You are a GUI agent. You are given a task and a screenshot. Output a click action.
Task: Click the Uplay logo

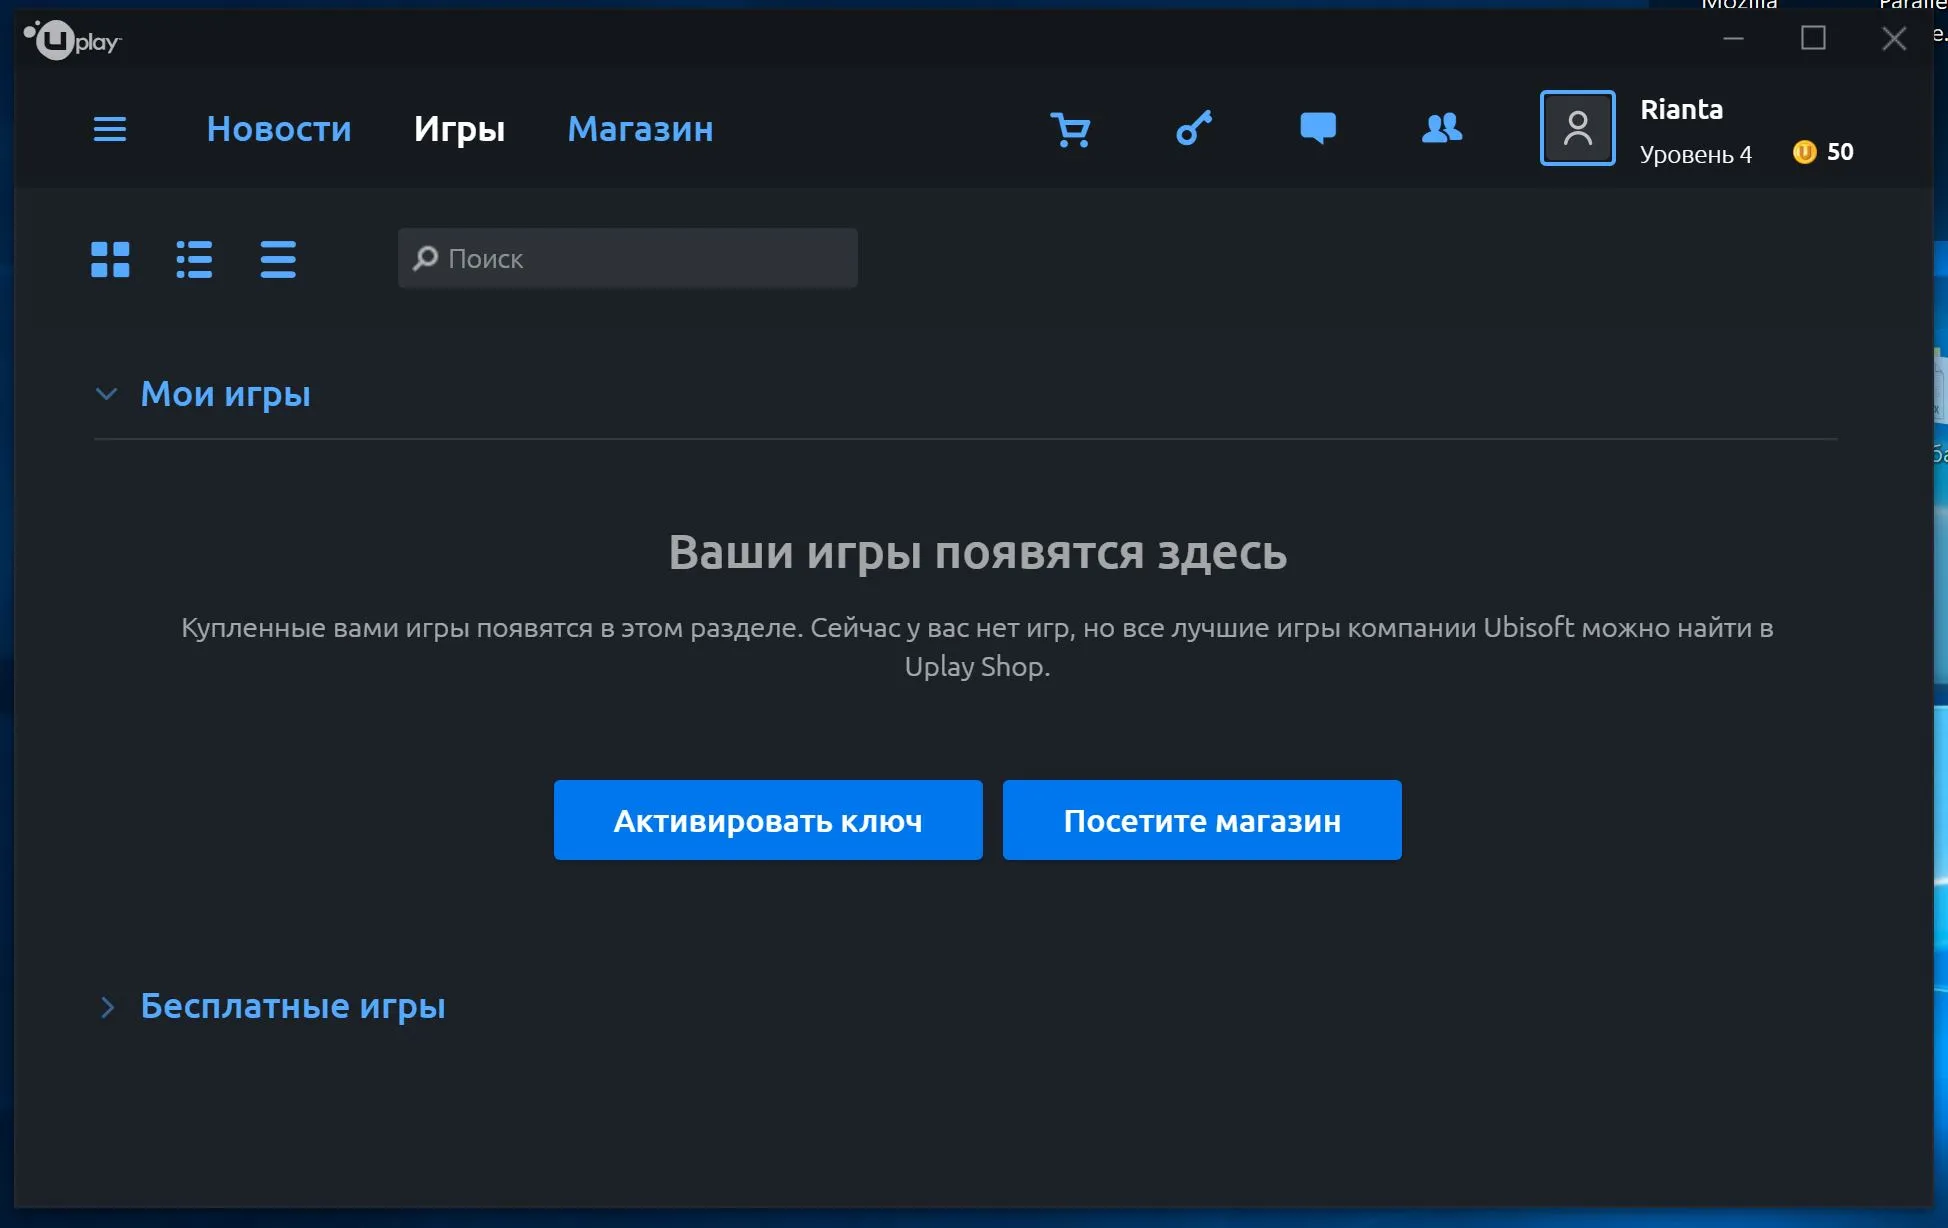point(72,40)
